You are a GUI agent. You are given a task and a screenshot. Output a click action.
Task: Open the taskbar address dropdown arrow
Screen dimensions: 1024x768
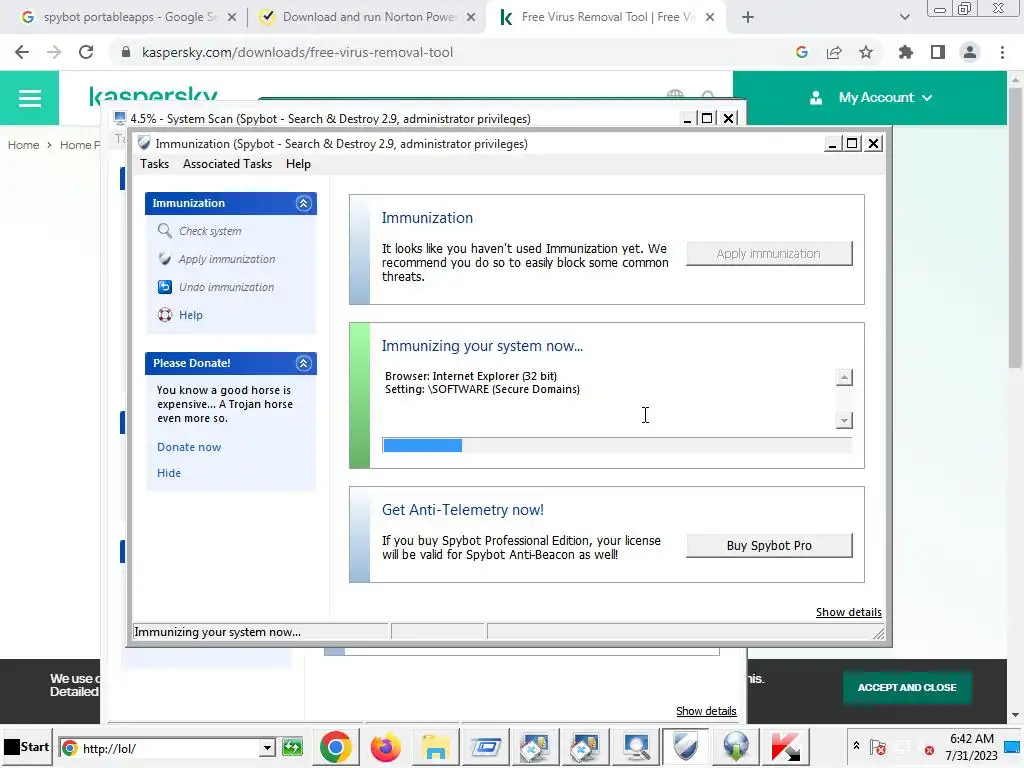click(266, 748)
